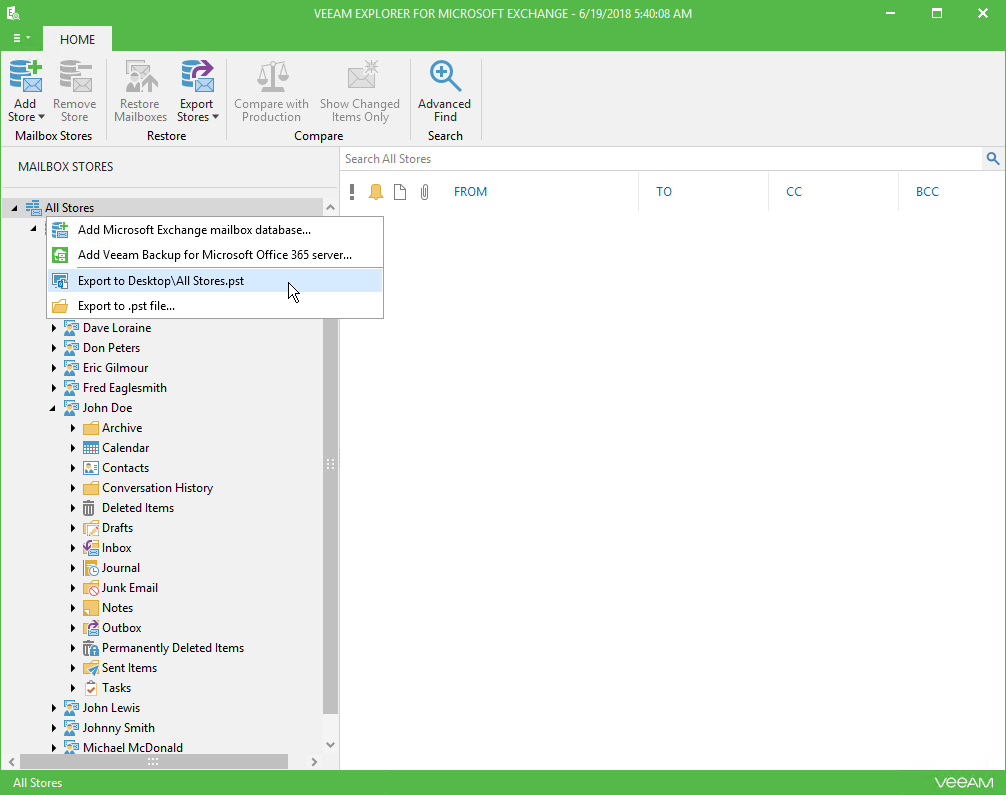Expand the Eric Gilmour mailbox
1006x795 pixels.
click(x=54, y=368)
